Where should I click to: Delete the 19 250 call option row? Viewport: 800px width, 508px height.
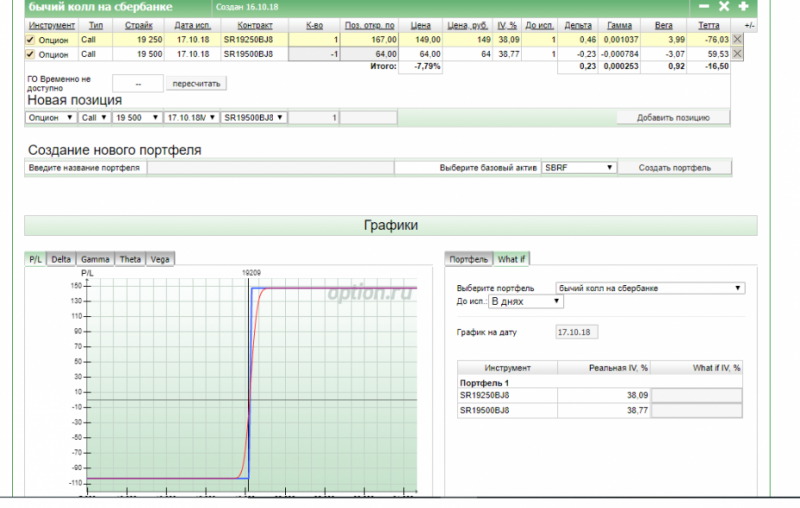[738, 40]
